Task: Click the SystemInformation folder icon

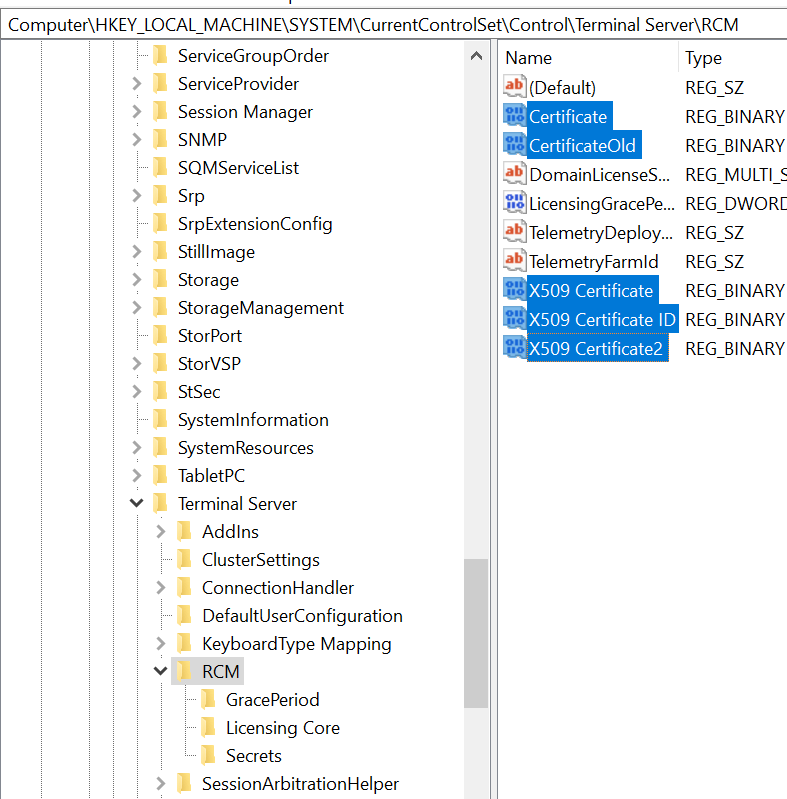Action: click(160, 419)
